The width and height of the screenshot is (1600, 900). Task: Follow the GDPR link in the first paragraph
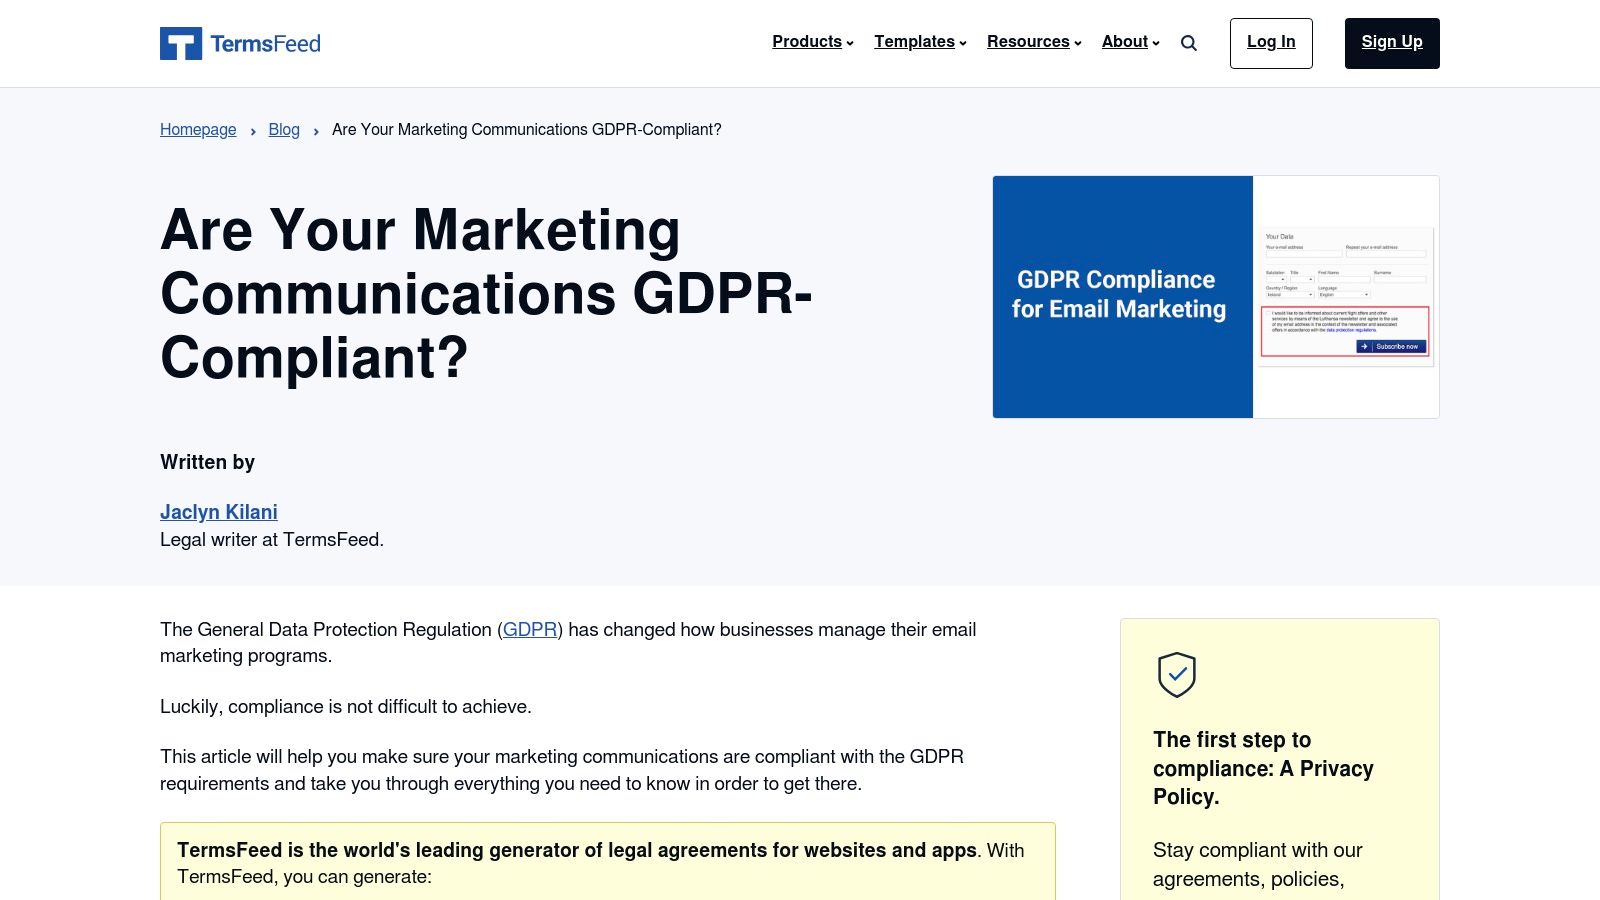(x=530, y=630)
